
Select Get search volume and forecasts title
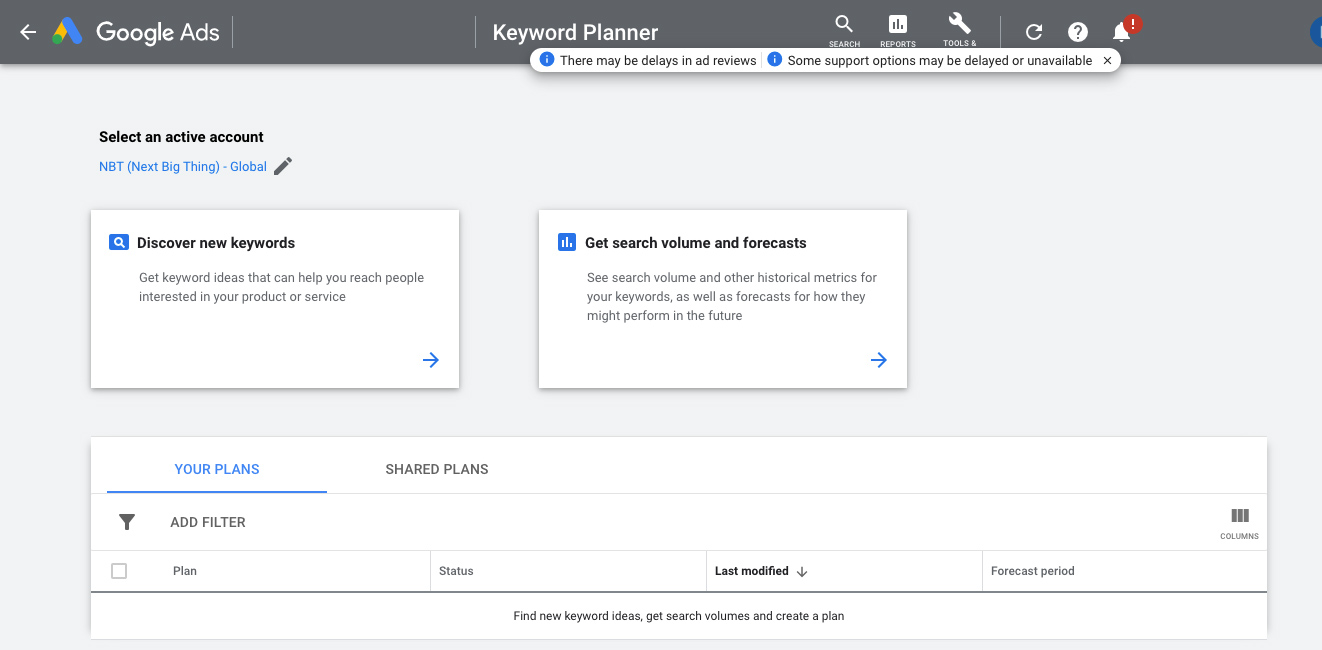click(696, 243)
